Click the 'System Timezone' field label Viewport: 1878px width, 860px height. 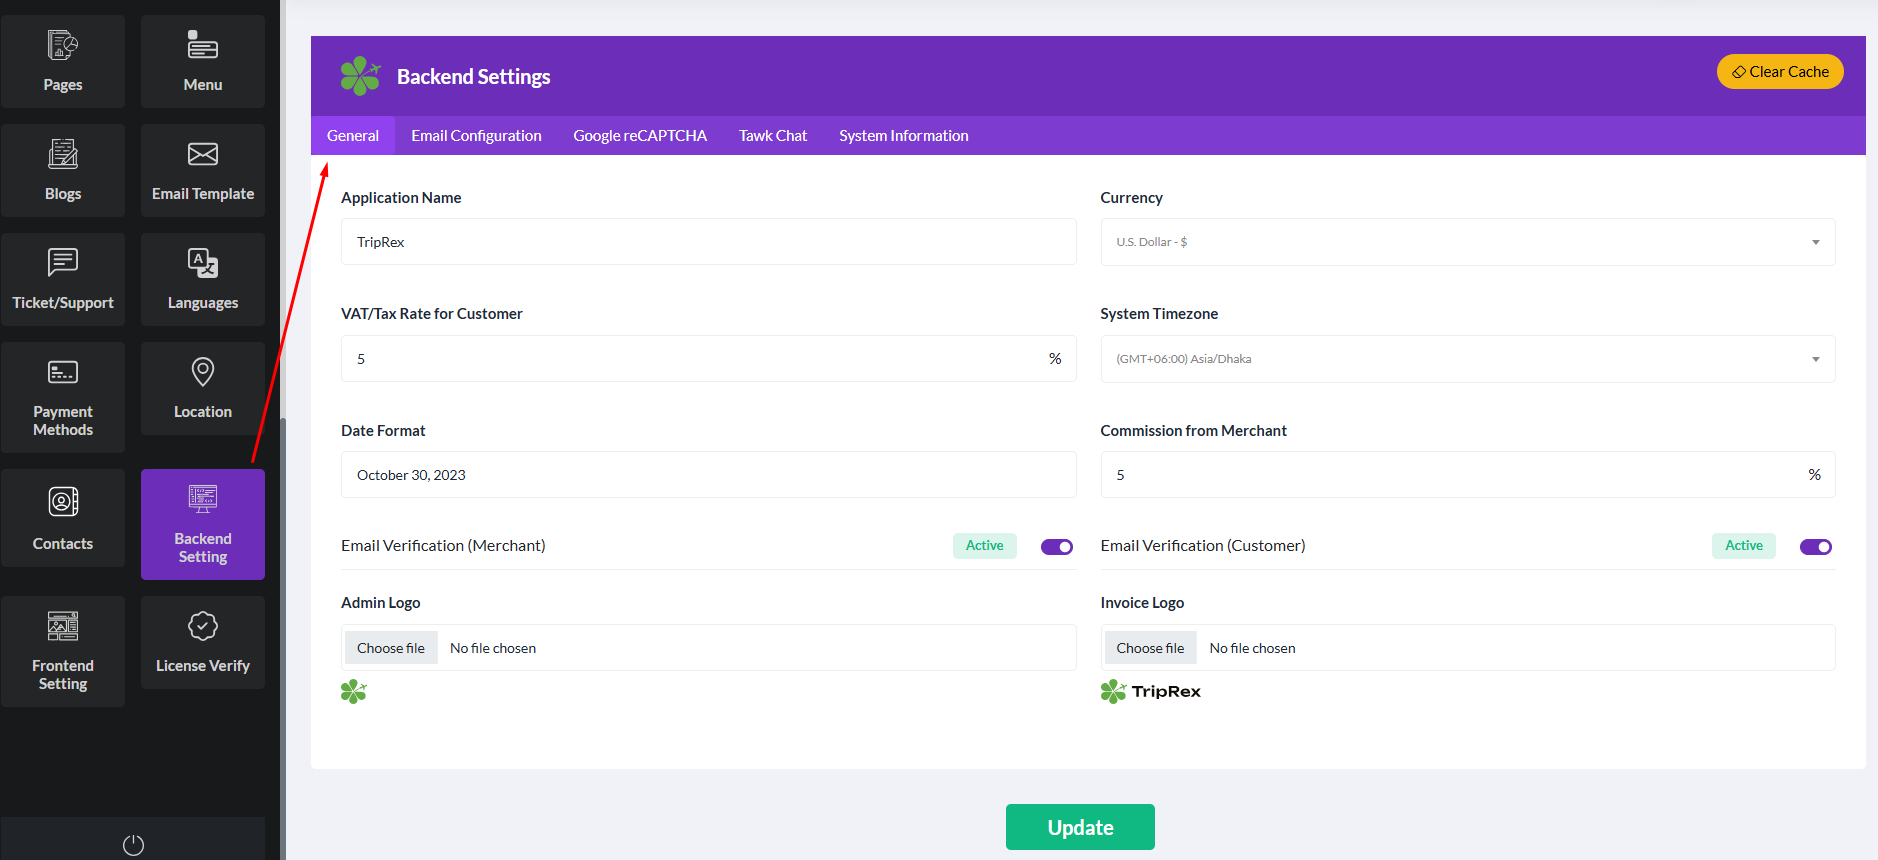click(1159, 314)
